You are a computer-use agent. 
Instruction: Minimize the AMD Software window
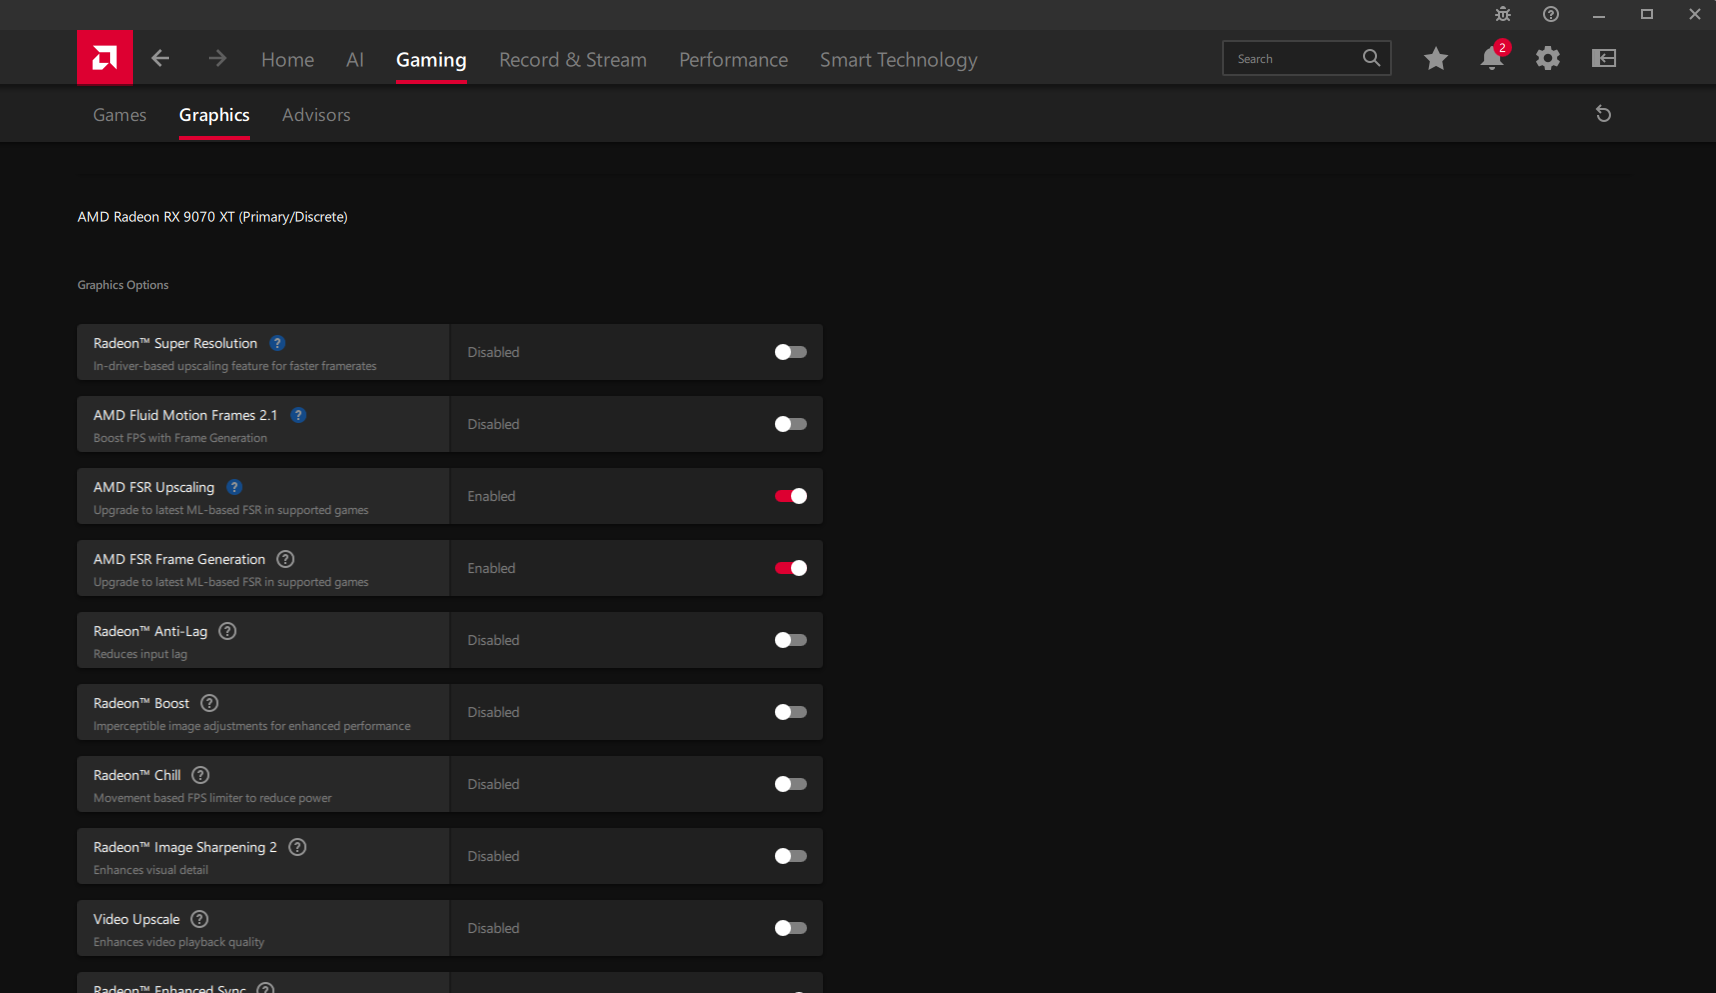(x=1599, y=14)
